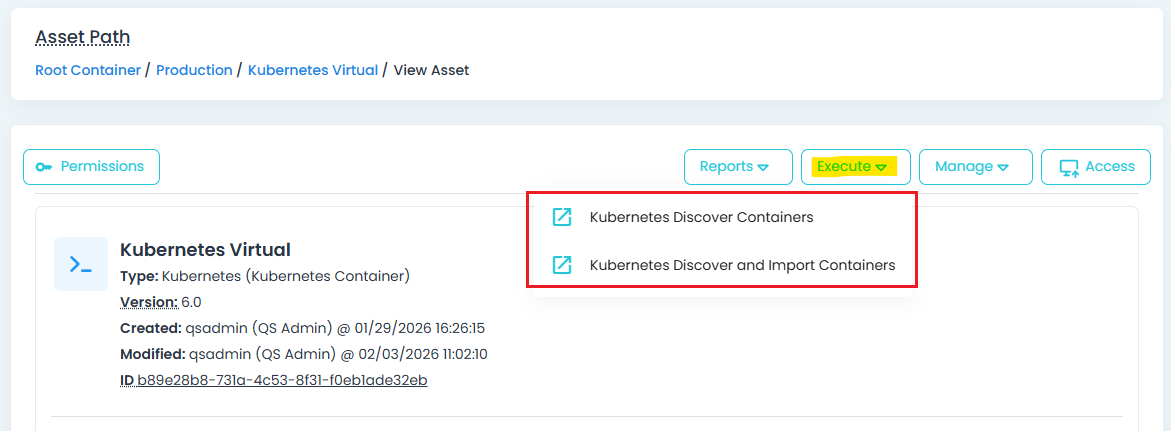Click external-link icon next to Discover and Import Containers
Image resolution: width=1171 pixels, height=431 pixels.
(x=562, y=265)
